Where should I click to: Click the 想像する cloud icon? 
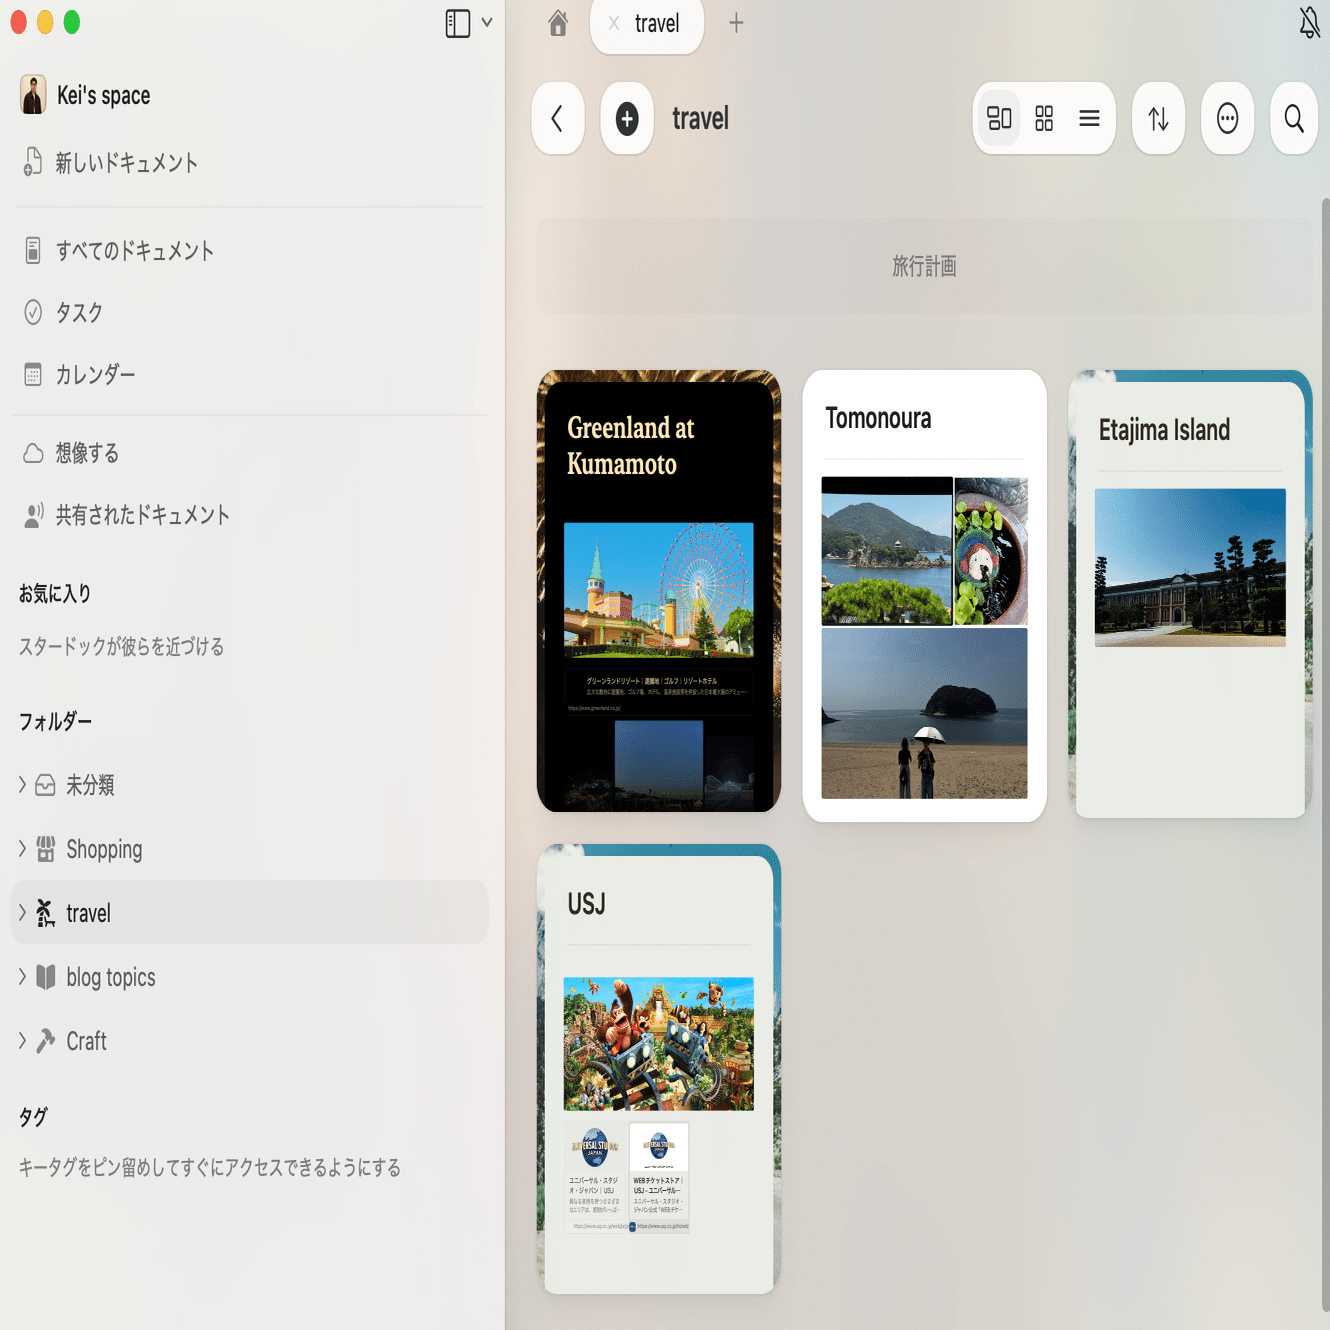click(x=33, y=454)
